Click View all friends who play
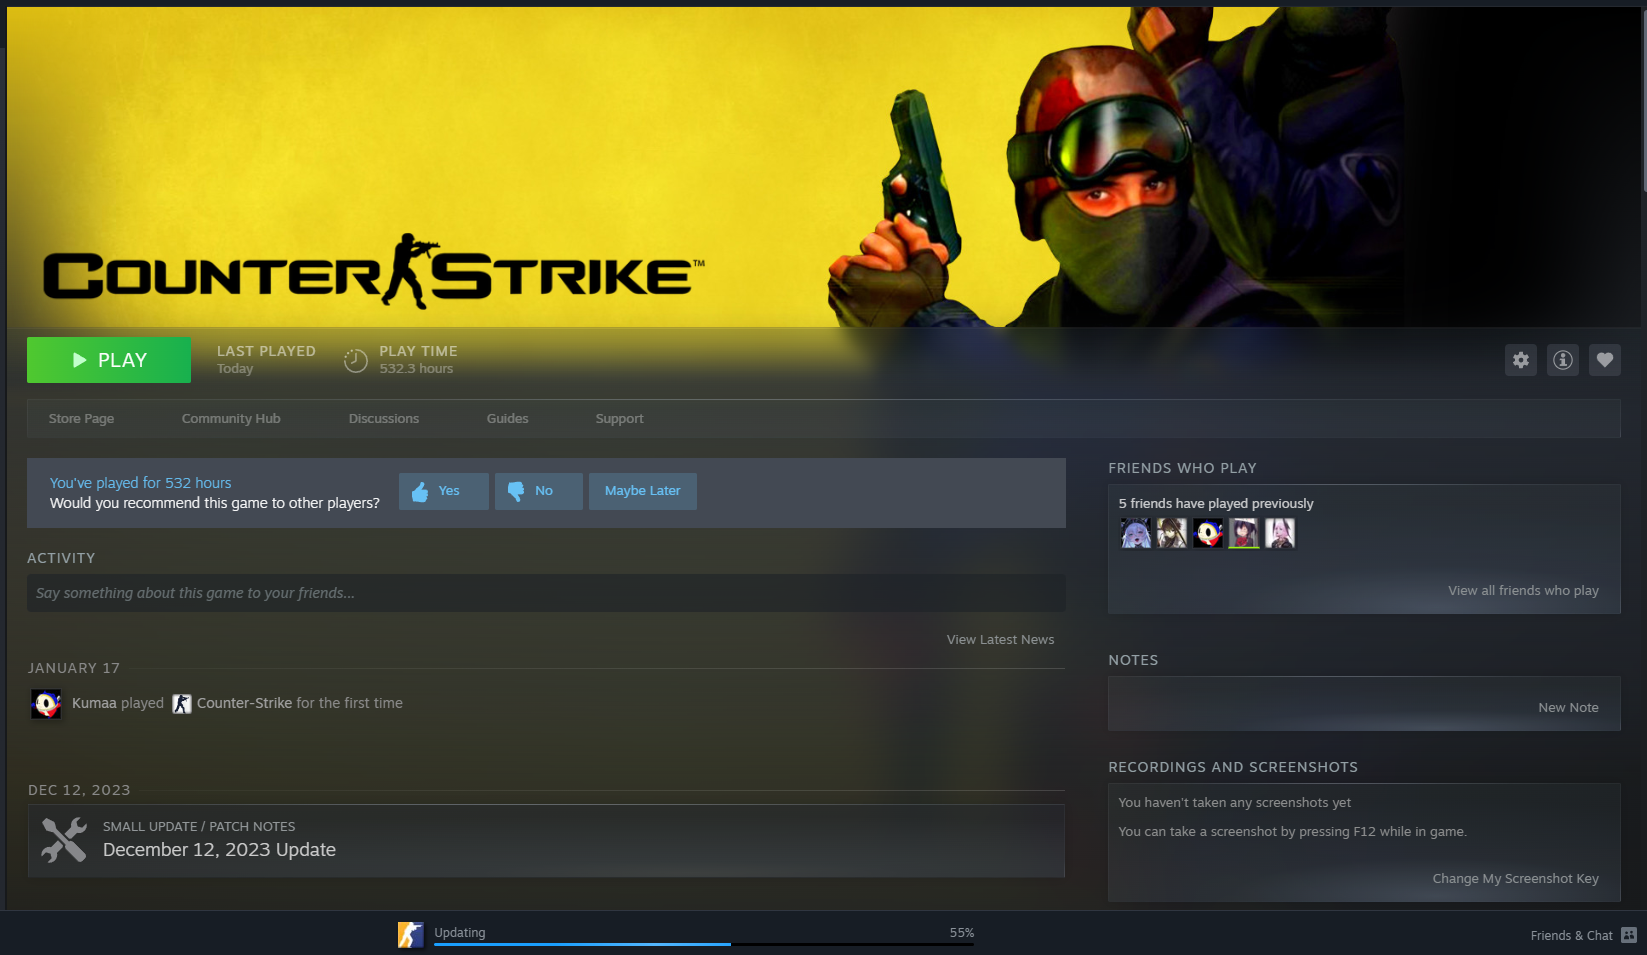The image size is (1647, 955). 1522,591
